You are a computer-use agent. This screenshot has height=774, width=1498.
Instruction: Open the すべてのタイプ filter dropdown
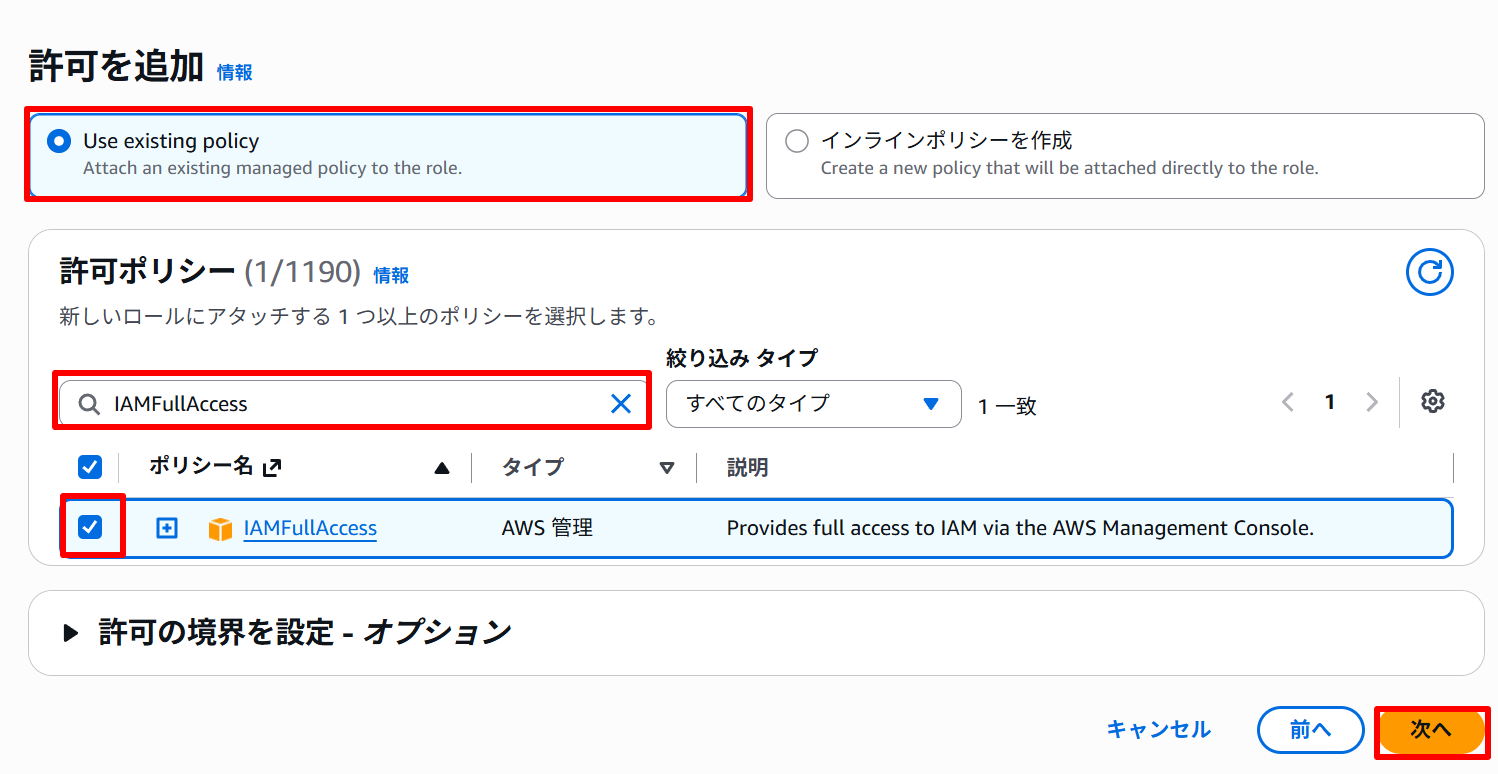click(x=813, y=403)
